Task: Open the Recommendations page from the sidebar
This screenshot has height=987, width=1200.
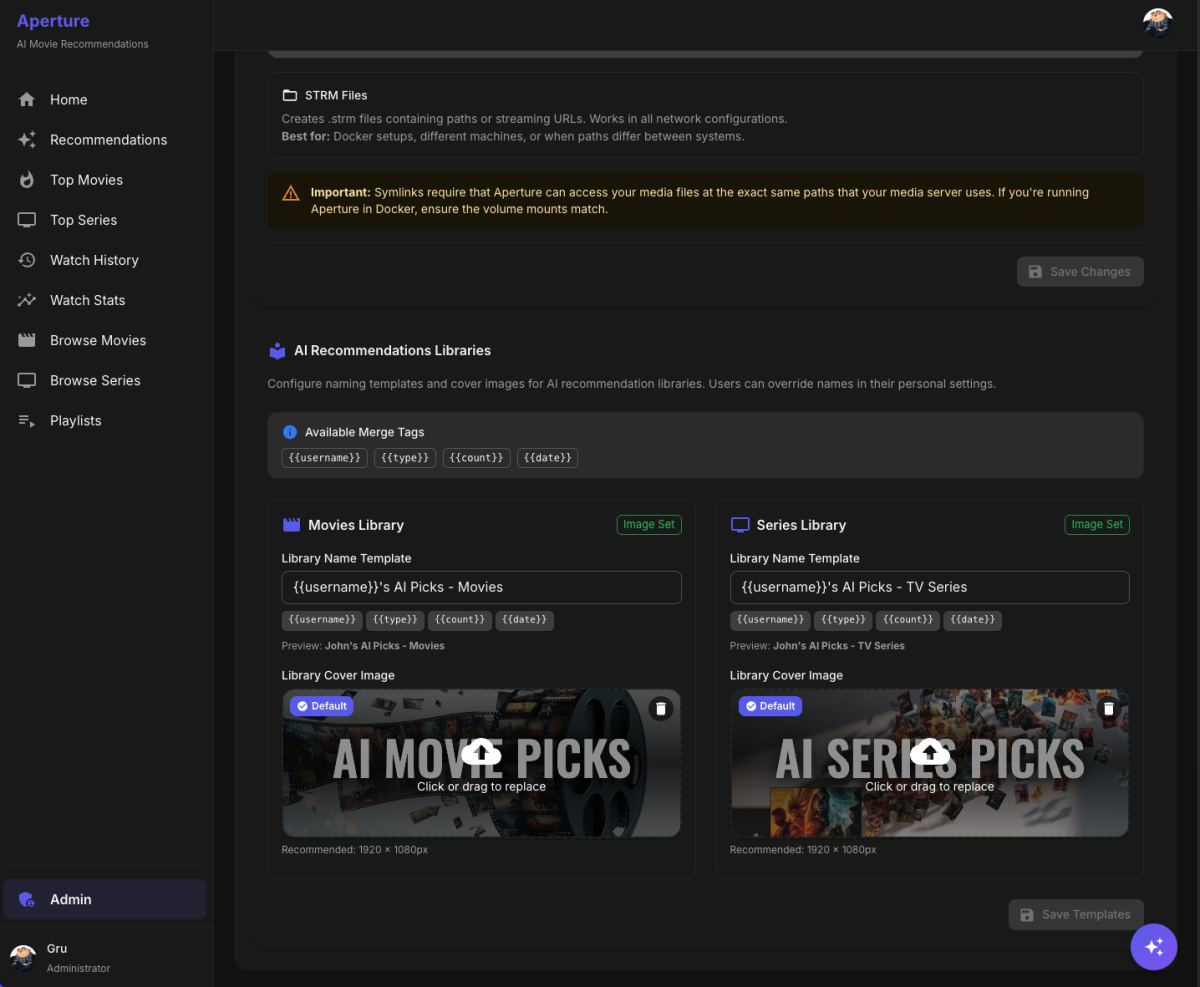Action: point(108,140)
